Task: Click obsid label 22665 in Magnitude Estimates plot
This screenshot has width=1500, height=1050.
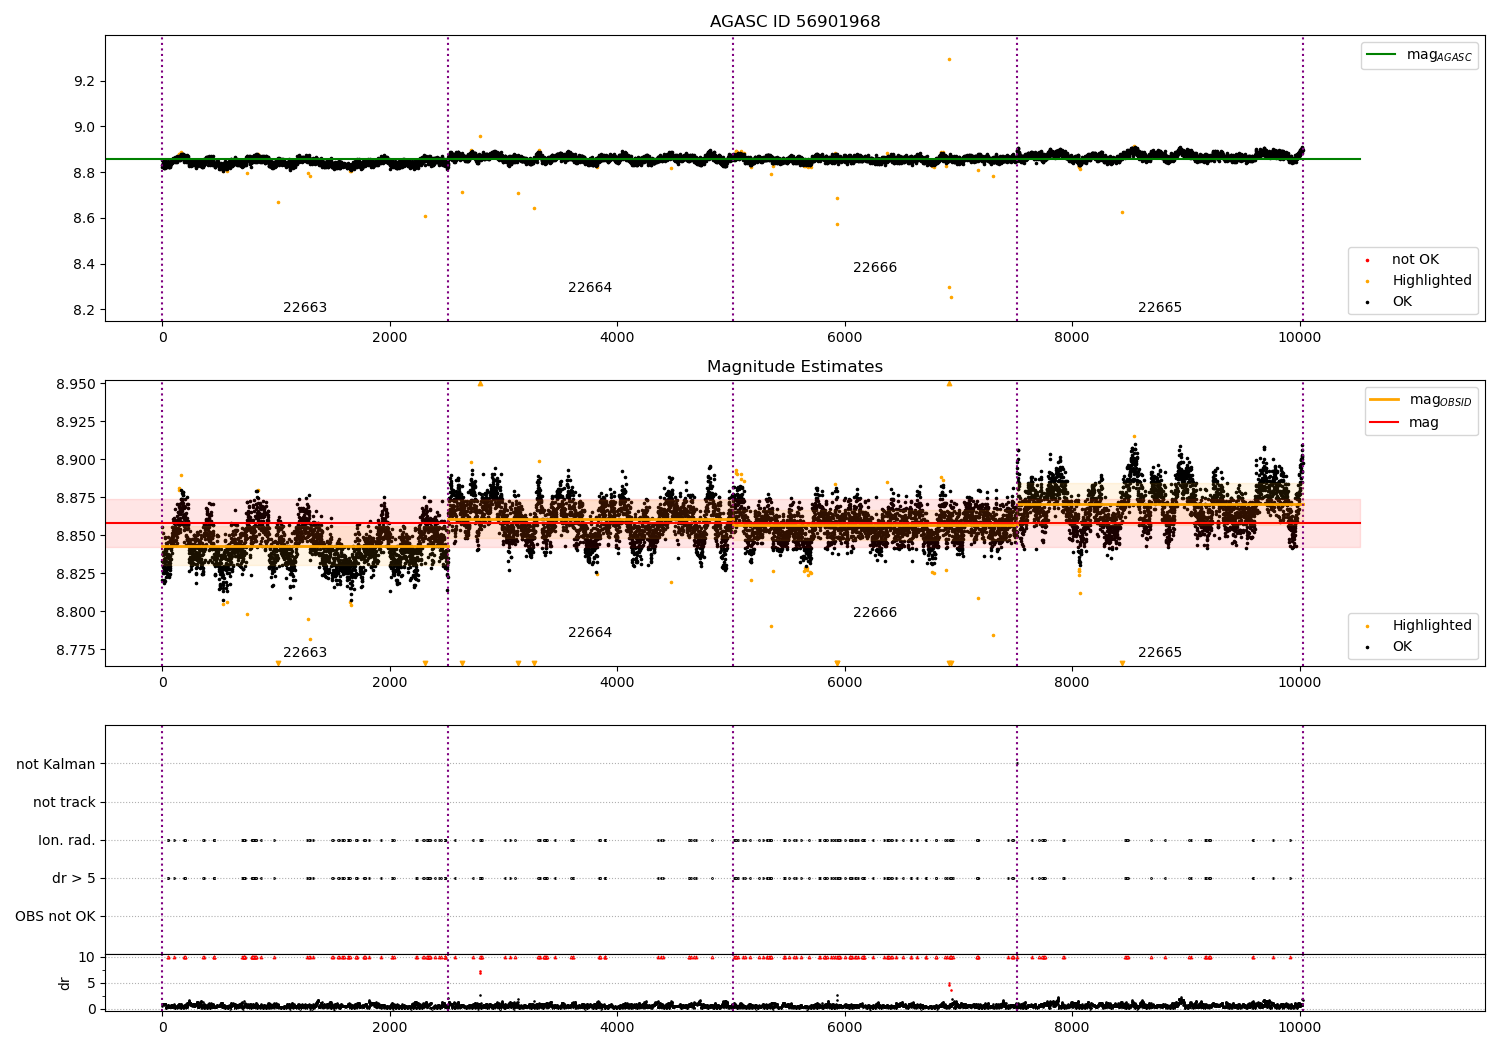Action: (1160, 653)
